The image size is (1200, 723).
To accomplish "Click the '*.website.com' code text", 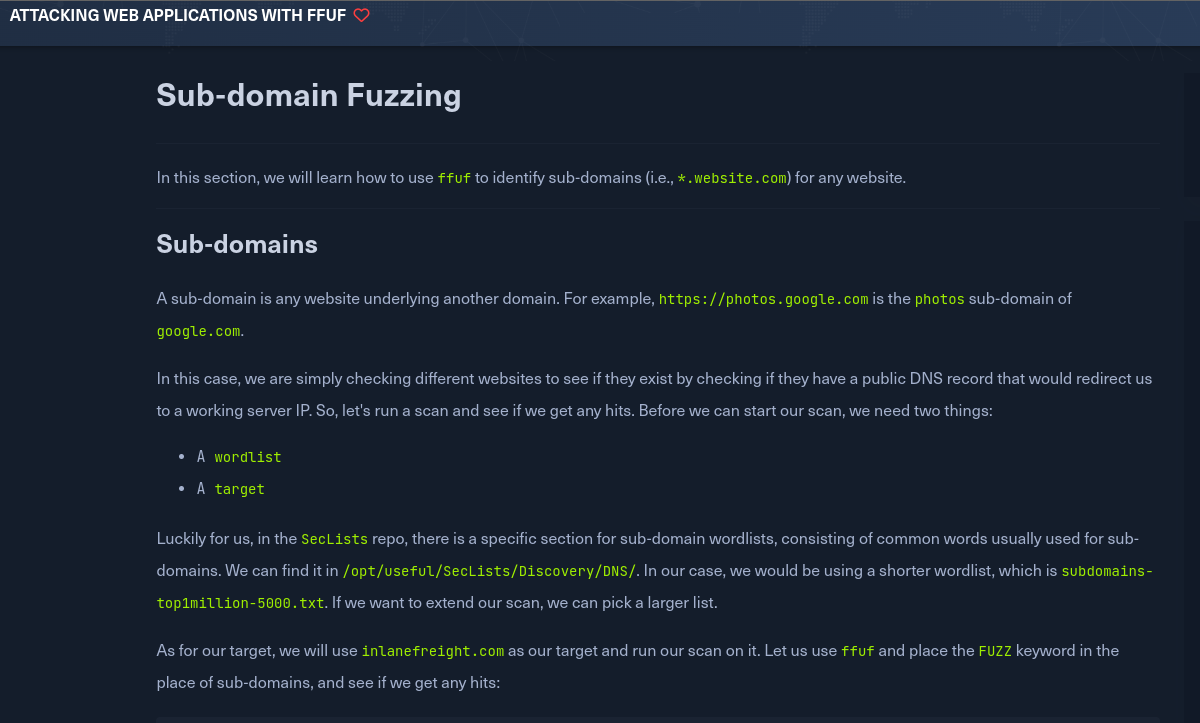I will tap(732, 179).
